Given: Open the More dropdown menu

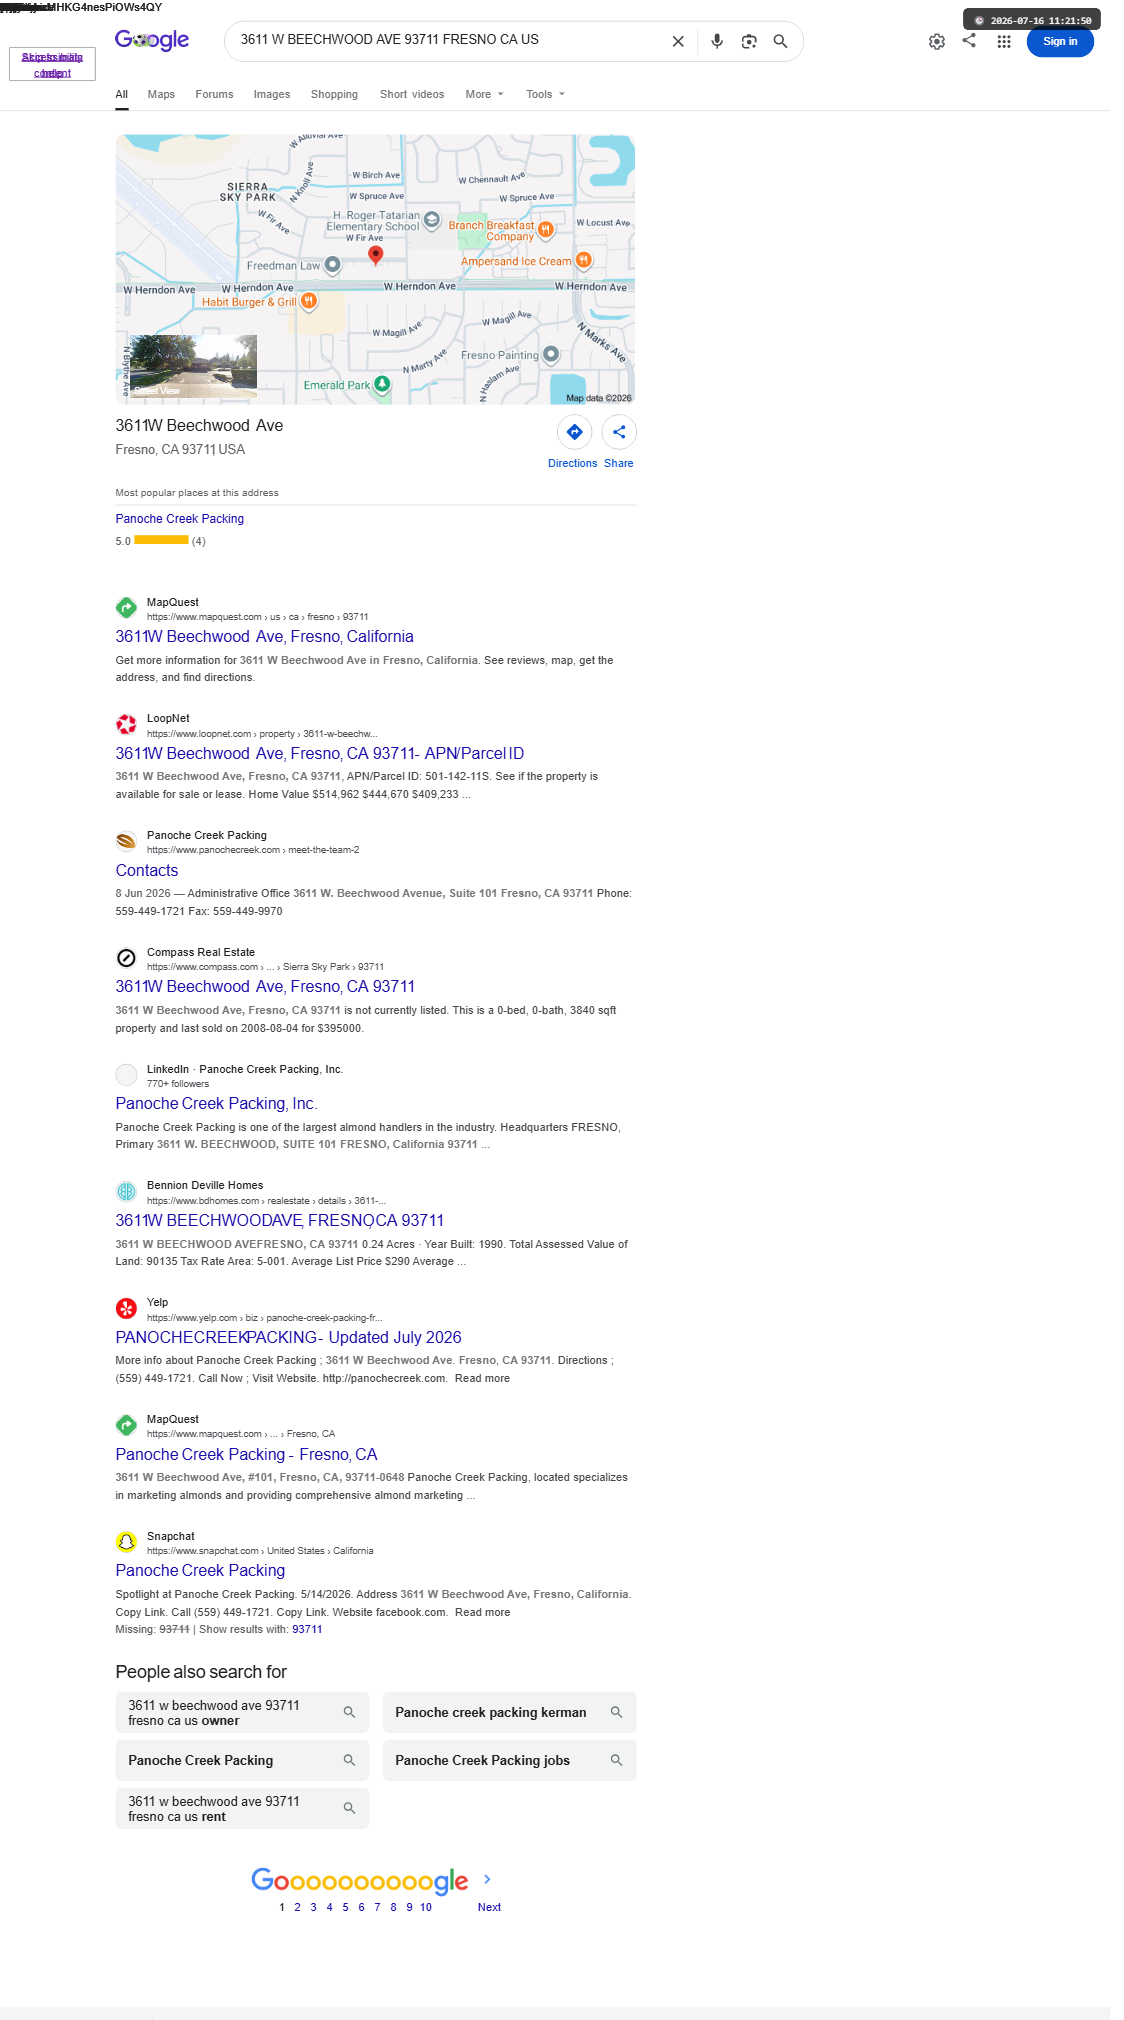Looking at the screenshot, I should click(x=484, y=94).
